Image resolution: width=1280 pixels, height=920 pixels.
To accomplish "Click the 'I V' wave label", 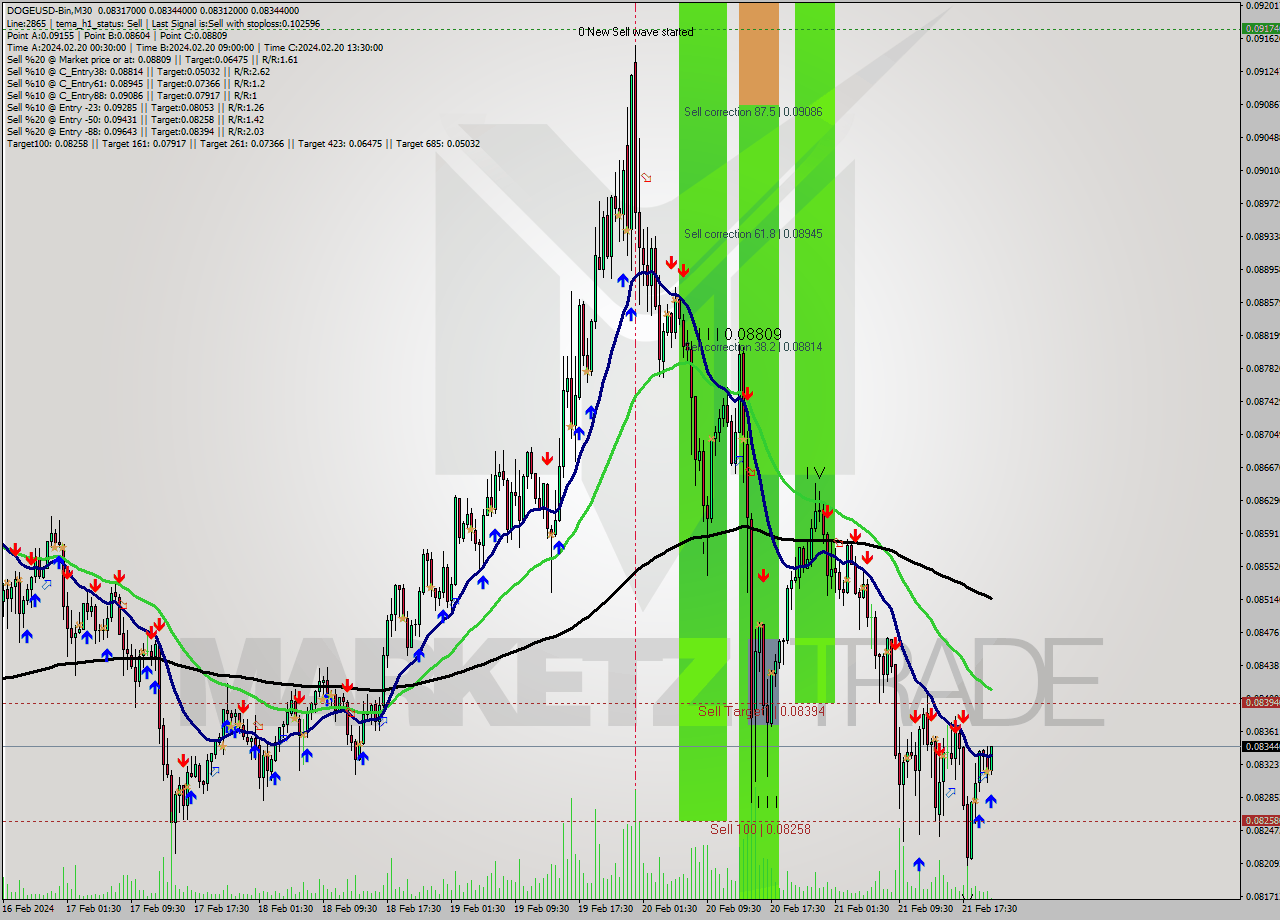I will click(x=816, y=472).
